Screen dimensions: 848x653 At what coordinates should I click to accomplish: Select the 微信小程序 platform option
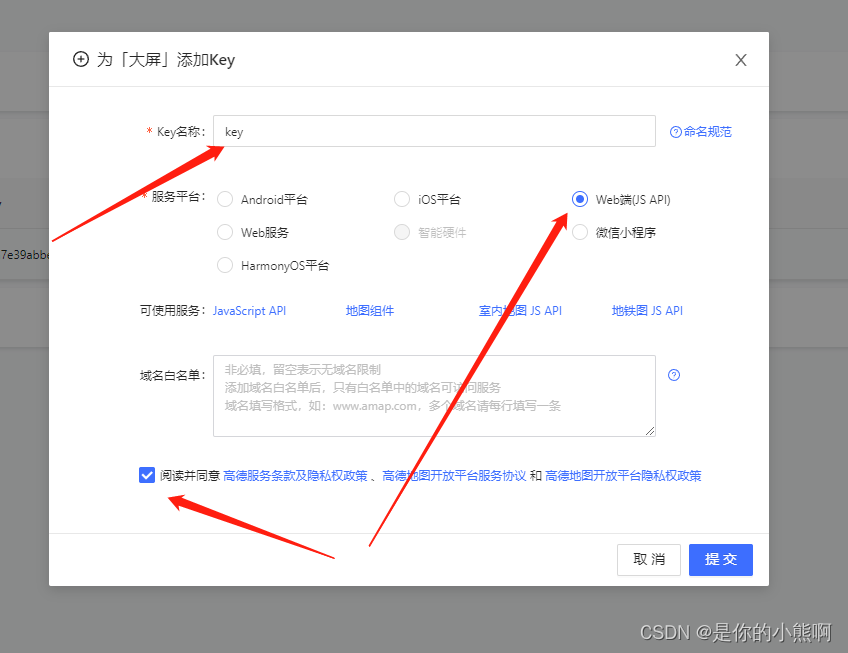580,232
